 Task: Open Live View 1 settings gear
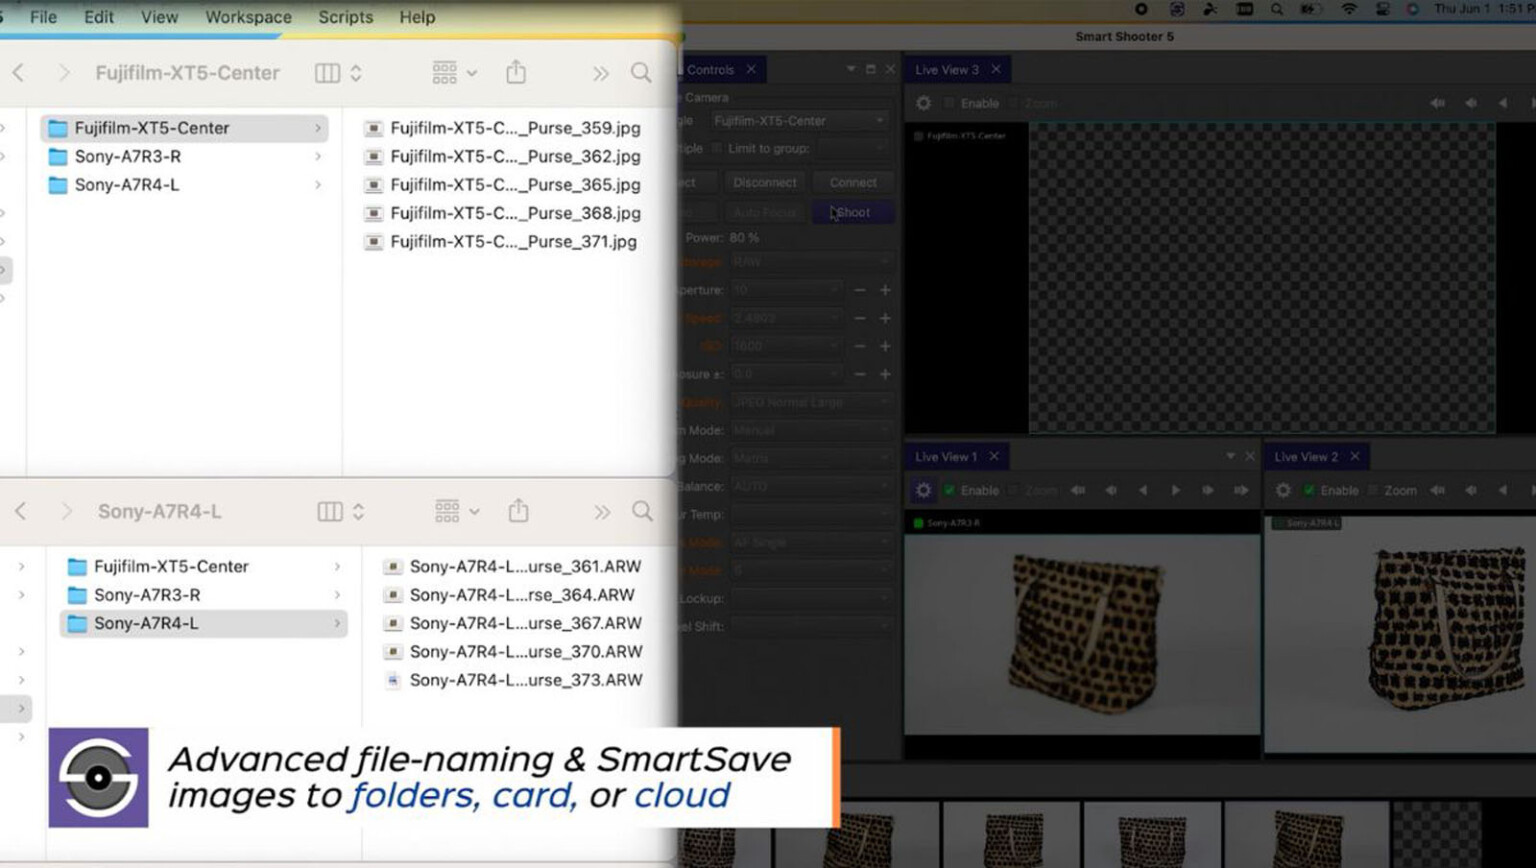pyautogui.click(x=923, y=490)
